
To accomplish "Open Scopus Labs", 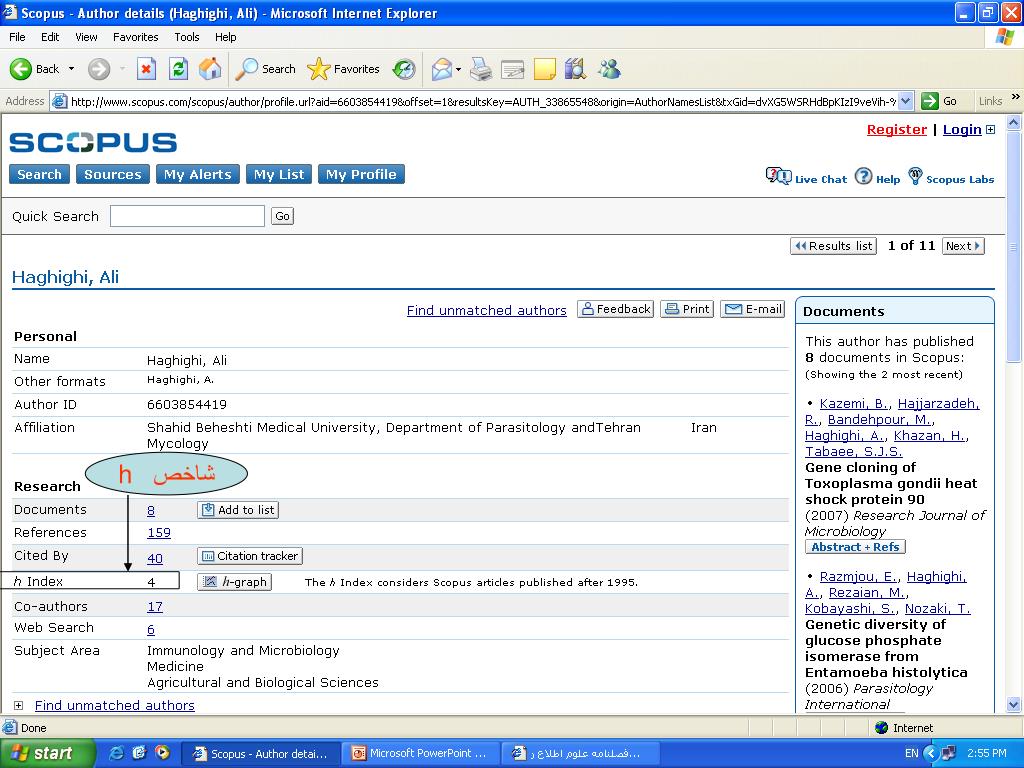I will [x=951, y=178].
